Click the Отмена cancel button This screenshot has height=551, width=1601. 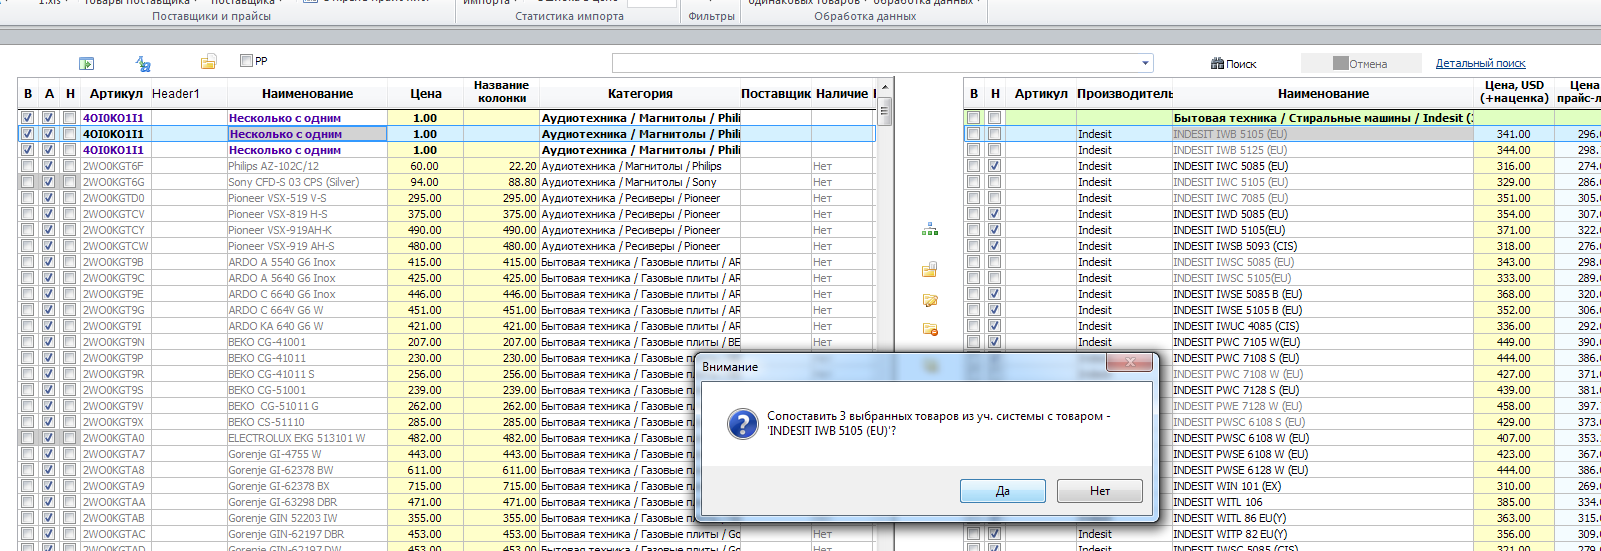coord(1360,63)
